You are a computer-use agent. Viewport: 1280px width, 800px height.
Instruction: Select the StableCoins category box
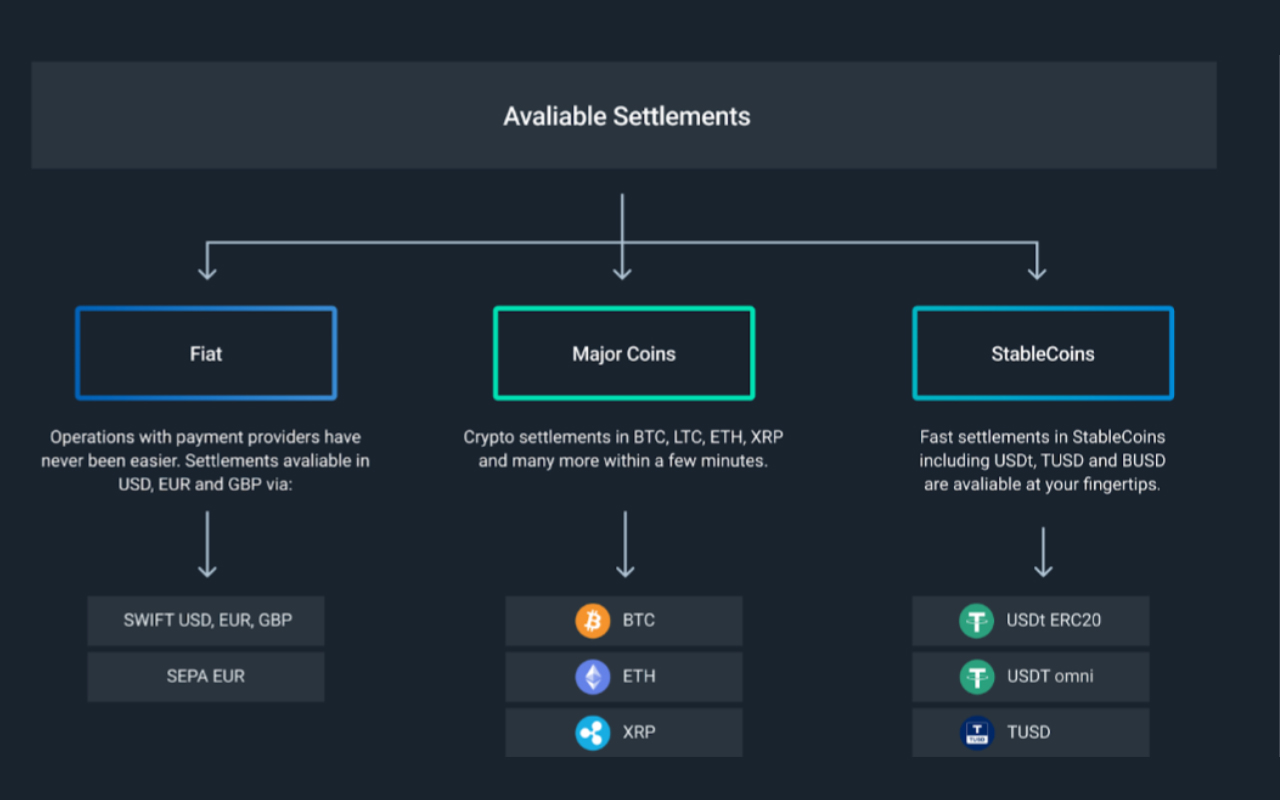click(1042, 354)
